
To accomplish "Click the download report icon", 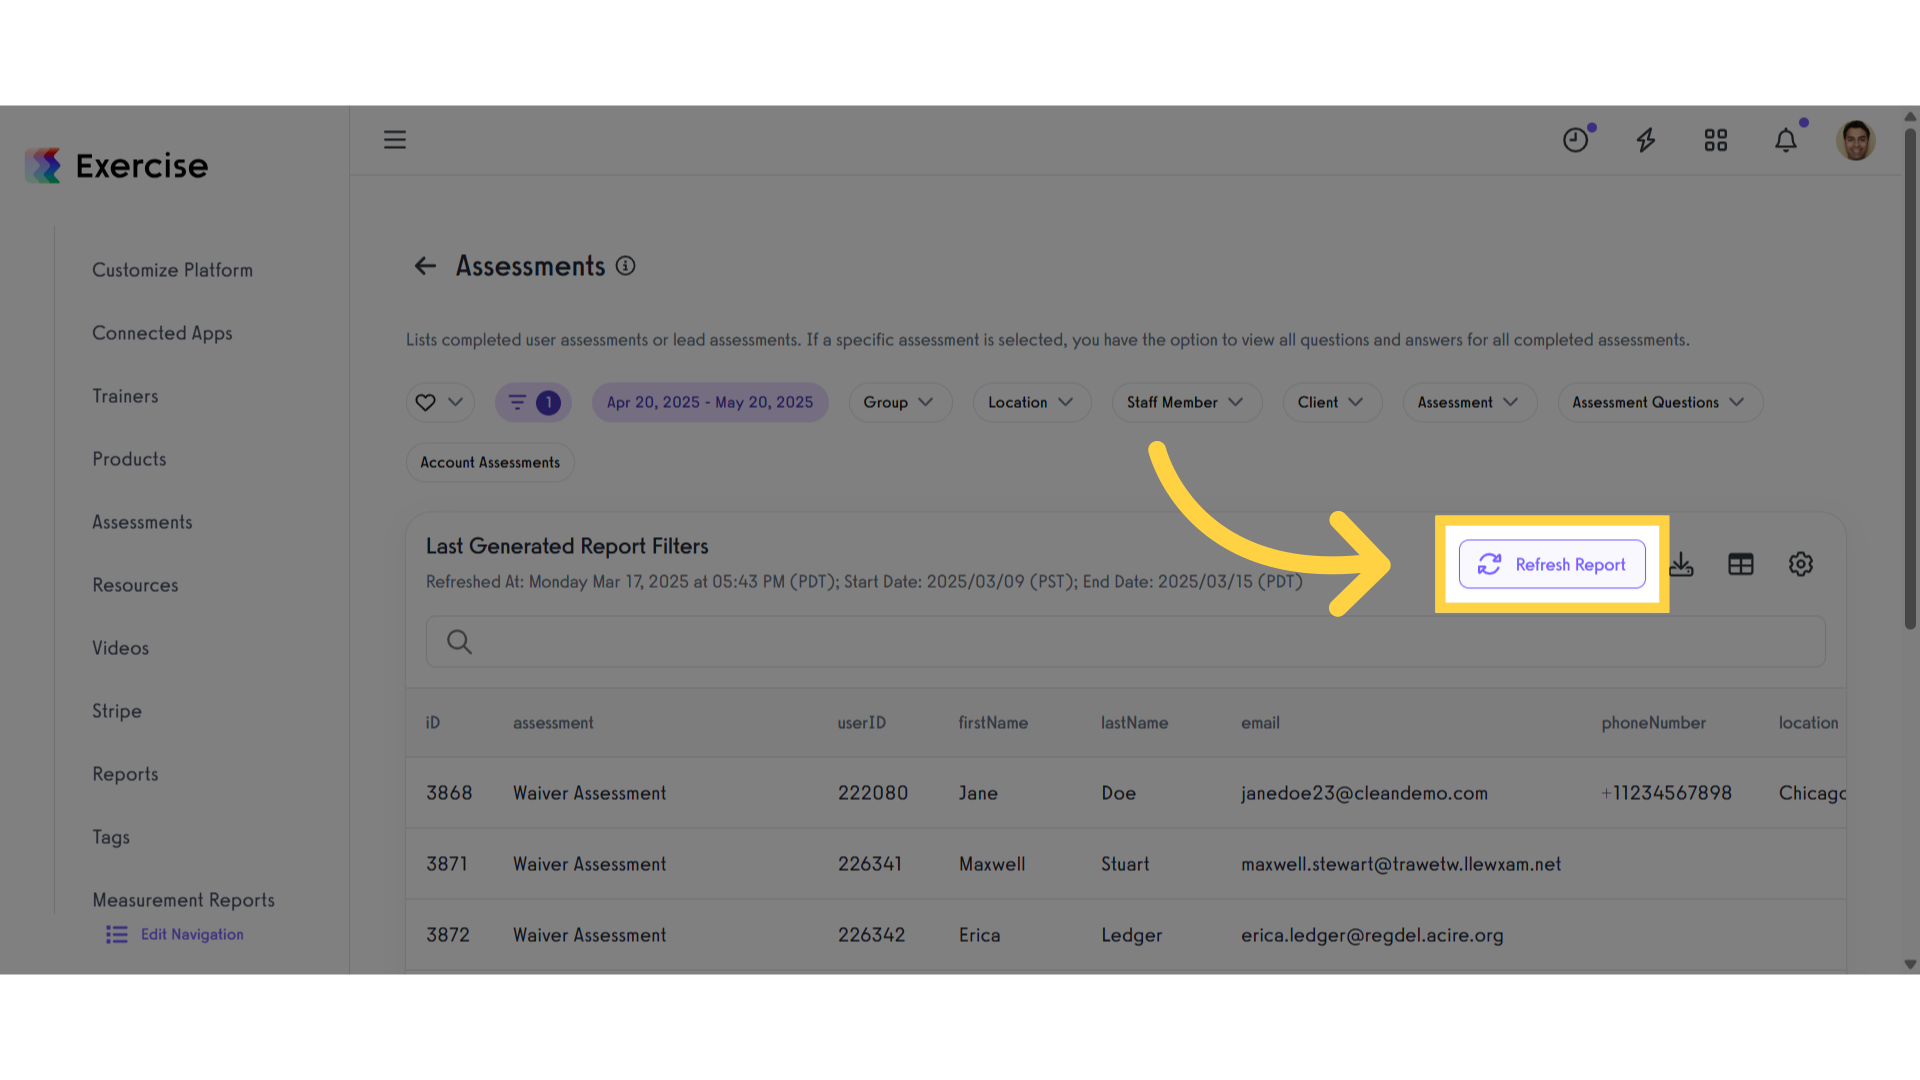I will tap(1682, 564).
